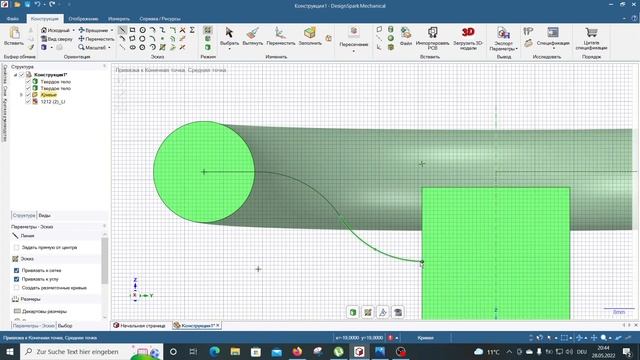Image resolution: width=640 pixels, height=360 pixels.
Task: Open Firefox from taskbar
Action: pos(297,351)
